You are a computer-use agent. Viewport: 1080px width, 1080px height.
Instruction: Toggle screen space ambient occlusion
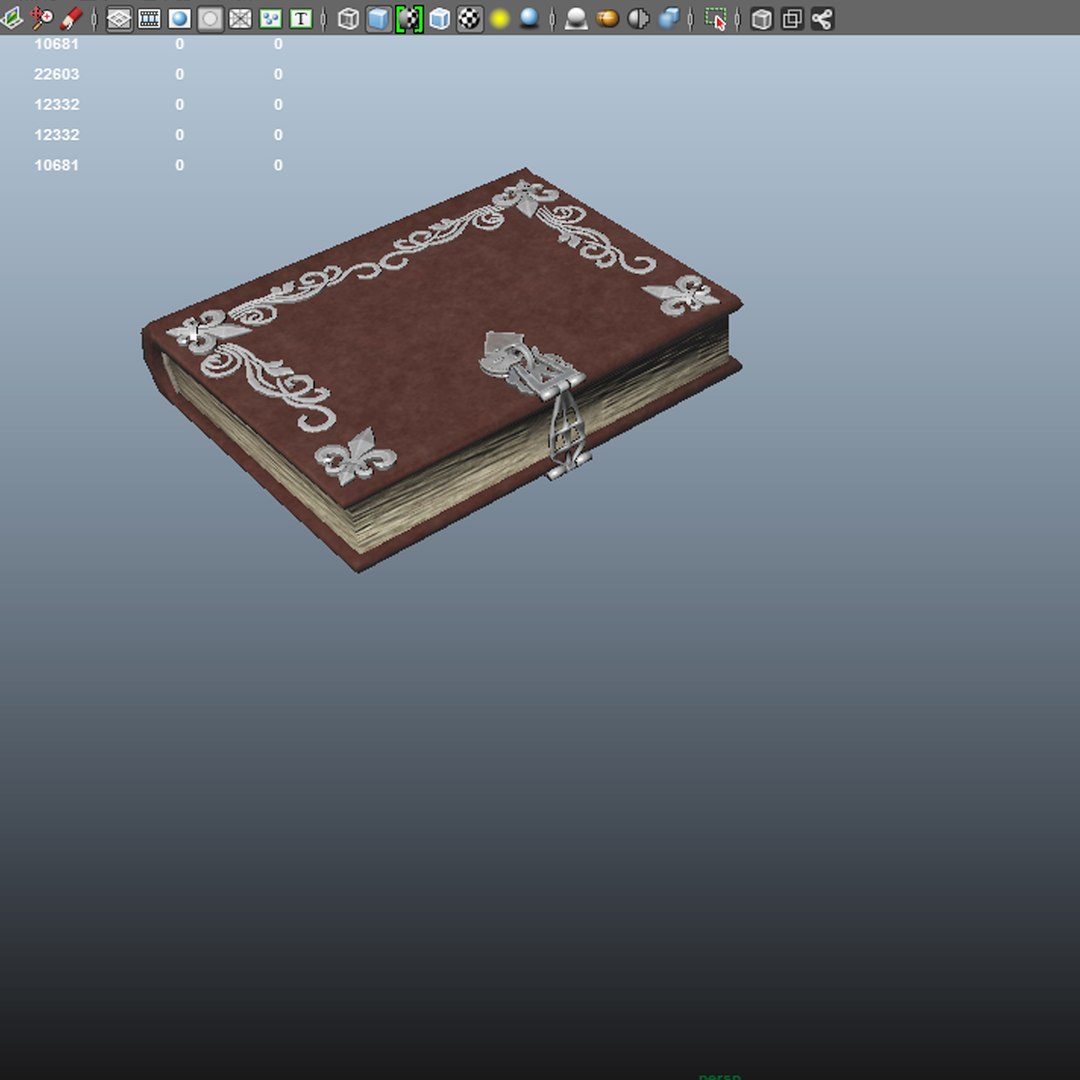coord(577,19)
